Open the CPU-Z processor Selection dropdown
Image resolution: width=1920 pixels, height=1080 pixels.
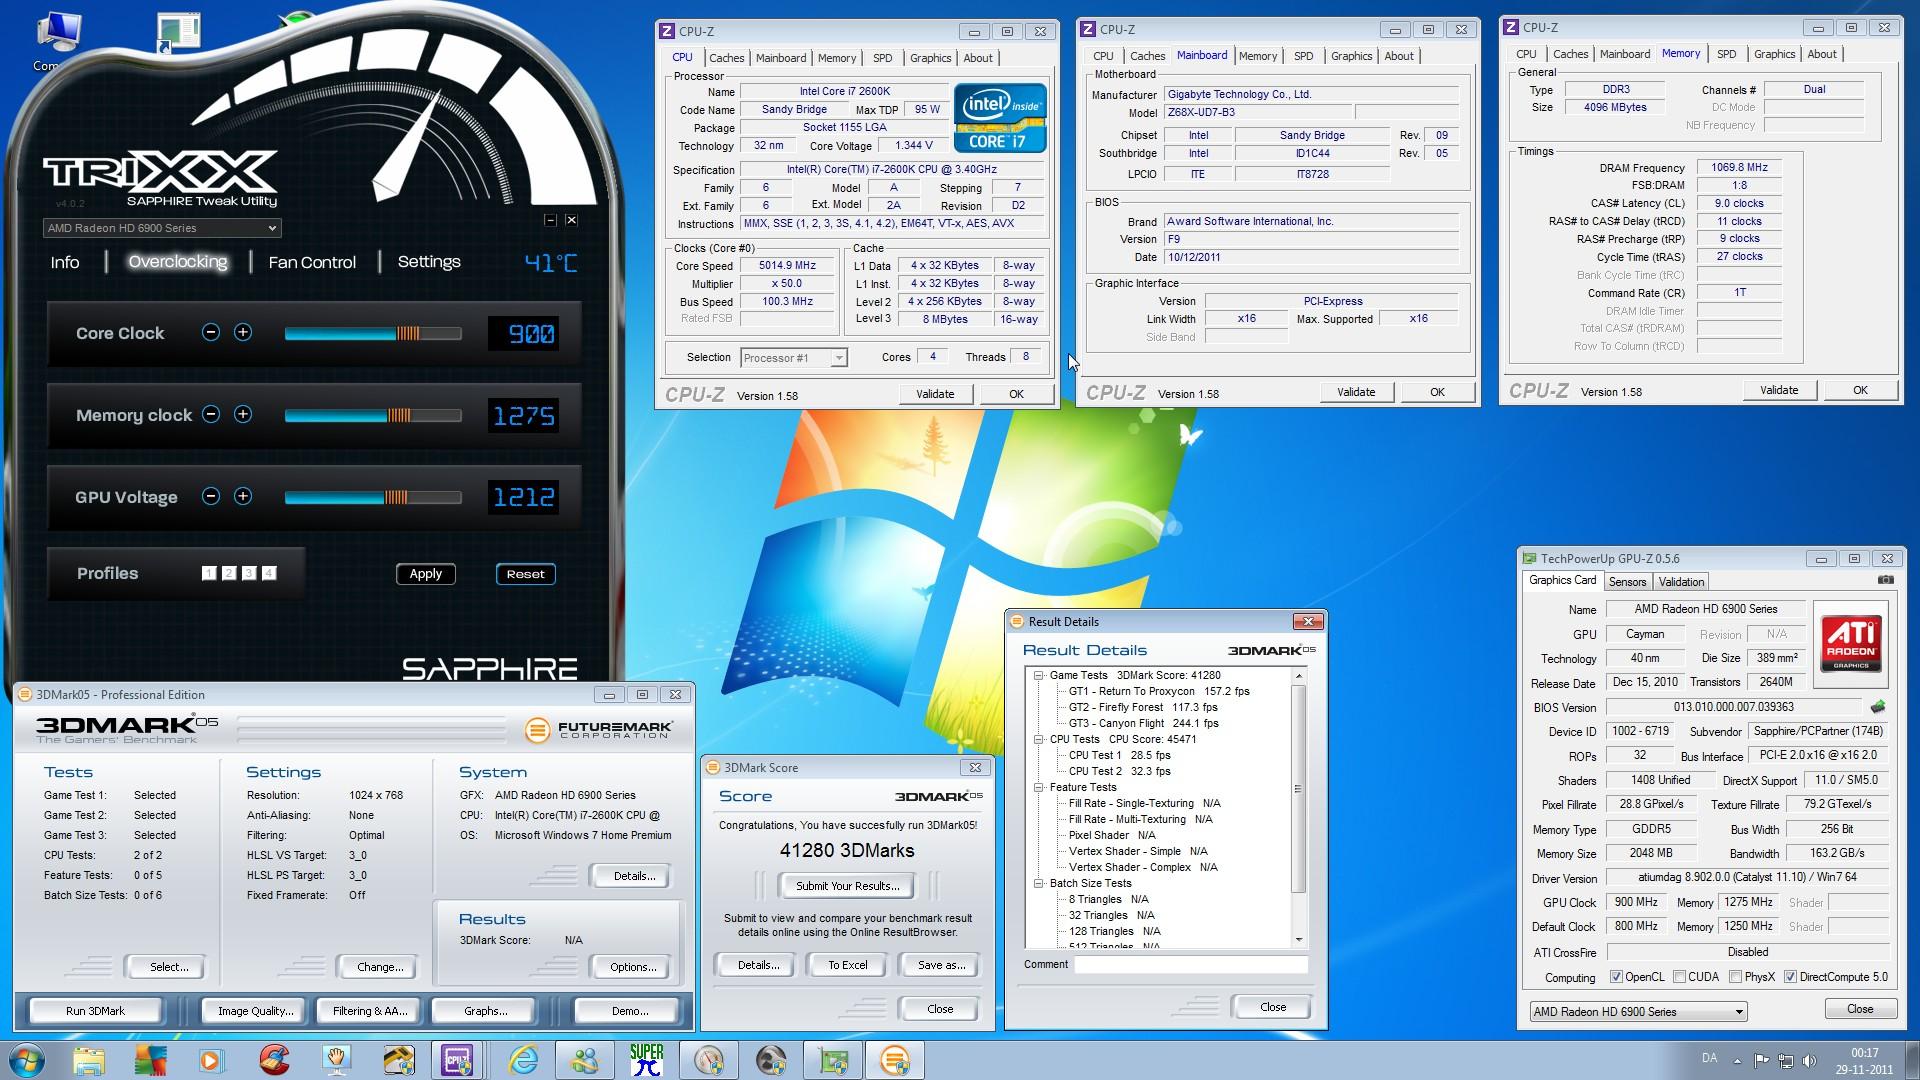click(794, 358)
